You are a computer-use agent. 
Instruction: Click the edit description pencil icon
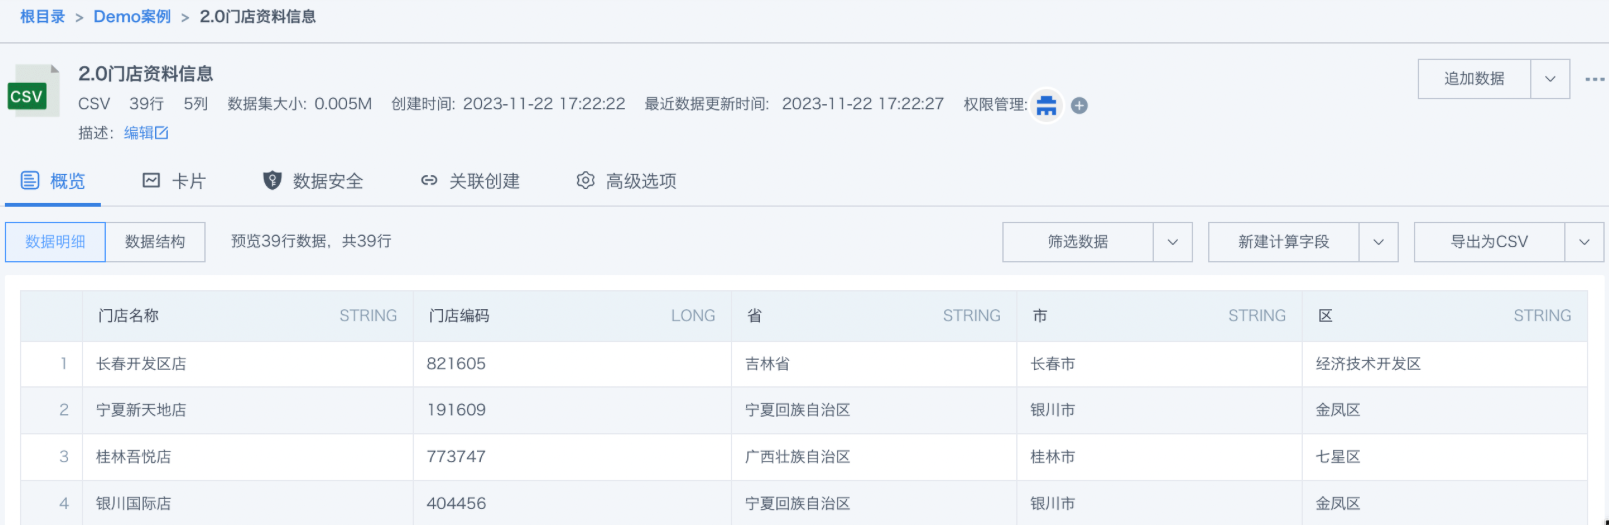click(162, 133)
